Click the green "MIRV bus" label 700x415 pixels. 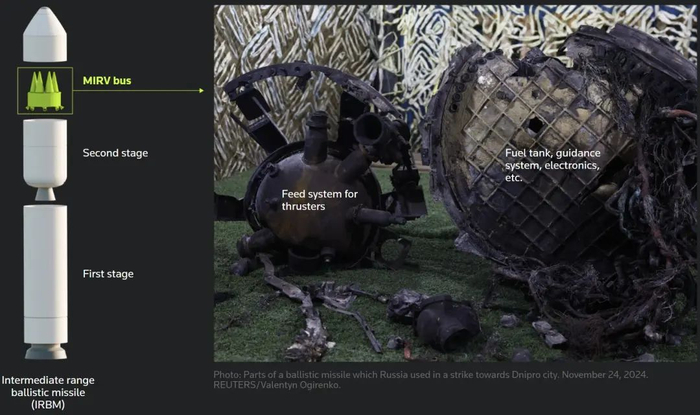point(107,81)
